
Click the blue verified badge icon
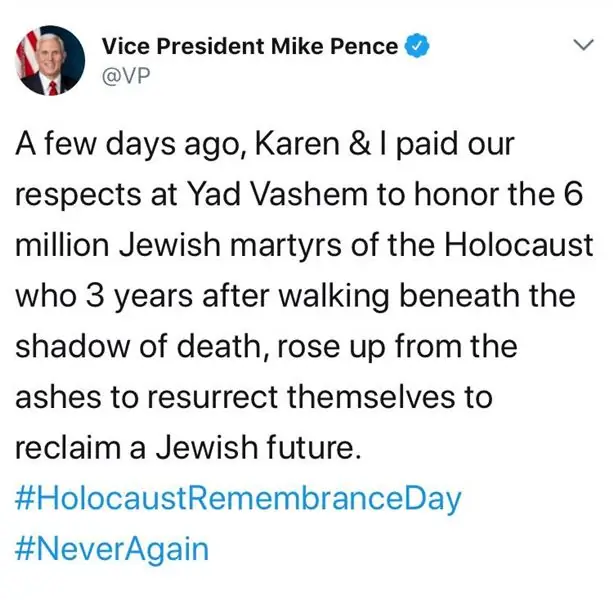pos(420,47)
